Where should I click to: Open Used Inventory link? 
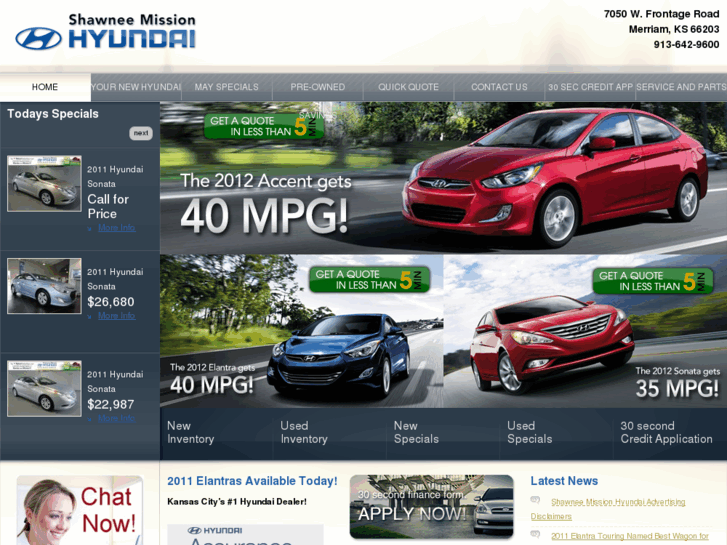click(x=304, y=432)
